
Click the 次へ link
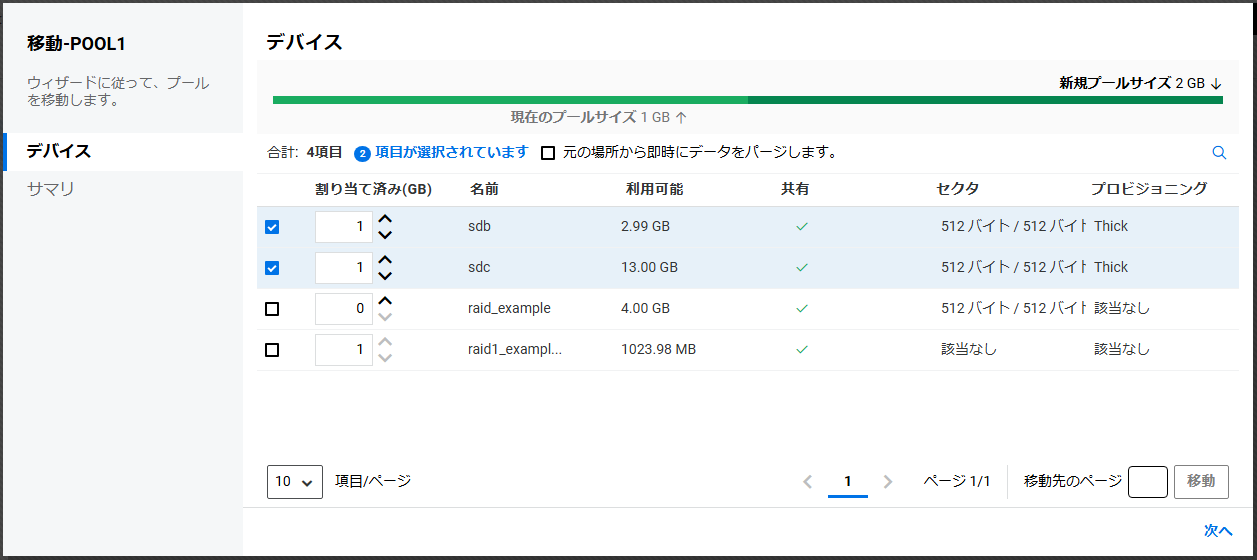[1218, 531]
